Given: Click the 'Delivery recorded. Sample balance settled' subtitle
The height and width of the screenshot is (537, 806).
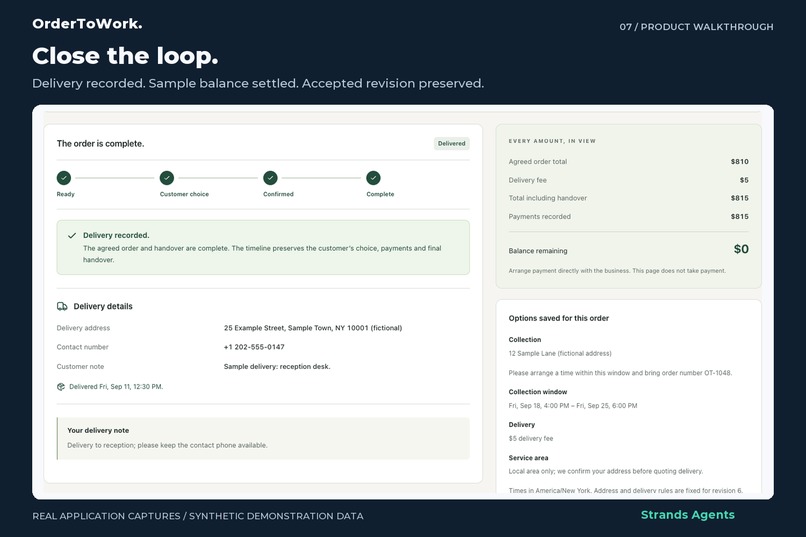Looking at the screenshot, I should pyautogui.click(x=258, y=83).
